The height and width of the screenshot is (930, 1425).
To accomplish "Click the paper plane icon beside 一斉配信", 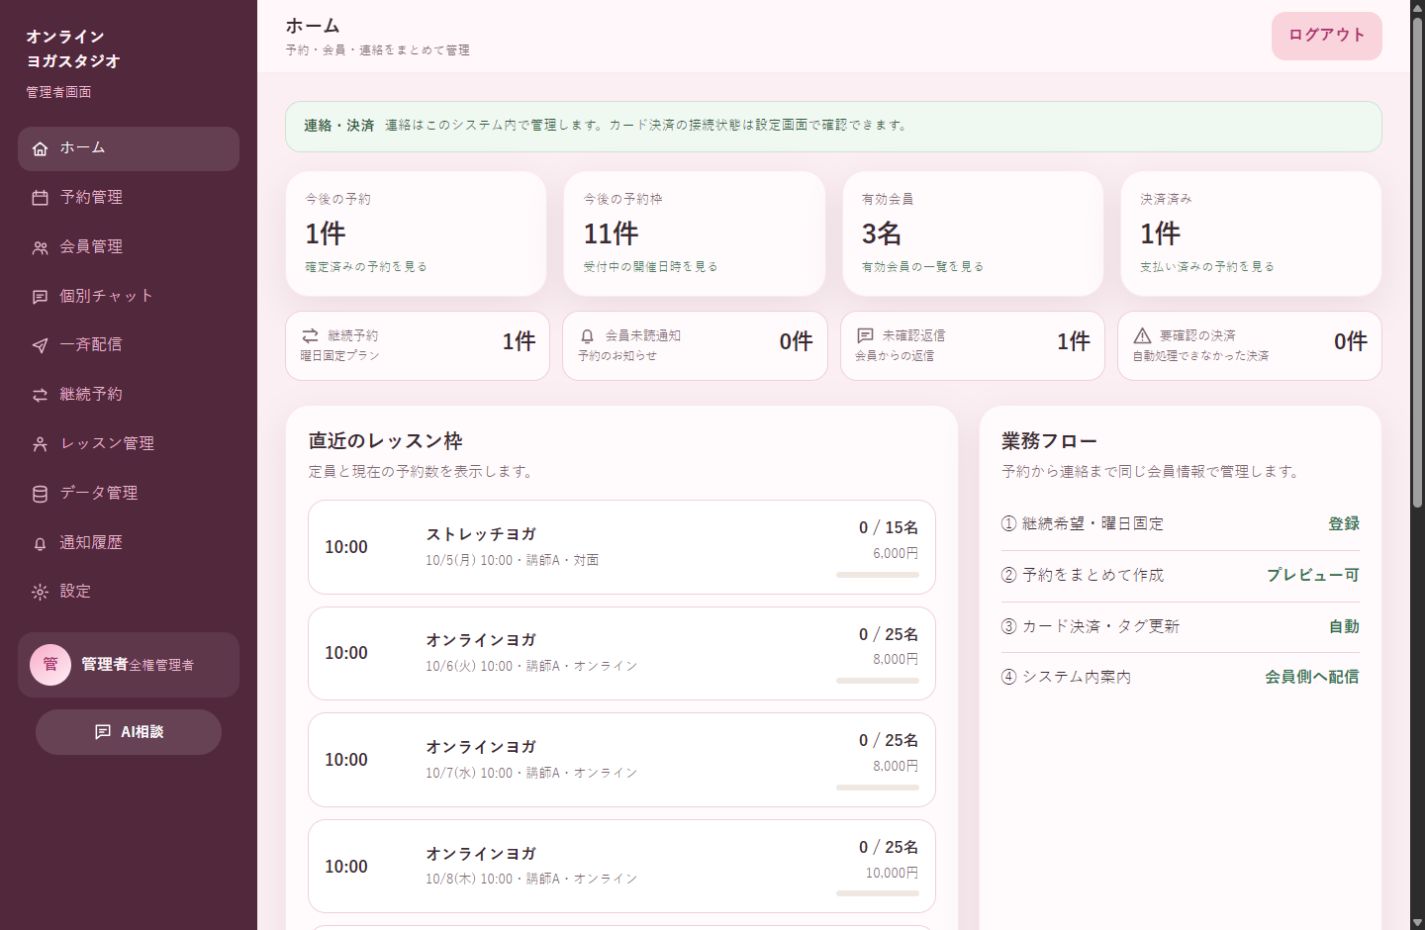I will click(x=40, y=345).
